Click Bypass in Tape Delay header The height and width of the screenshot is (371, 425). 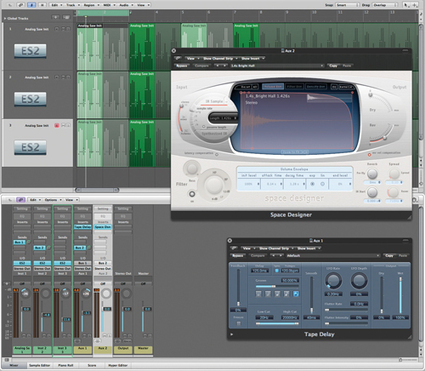[238, 256]
